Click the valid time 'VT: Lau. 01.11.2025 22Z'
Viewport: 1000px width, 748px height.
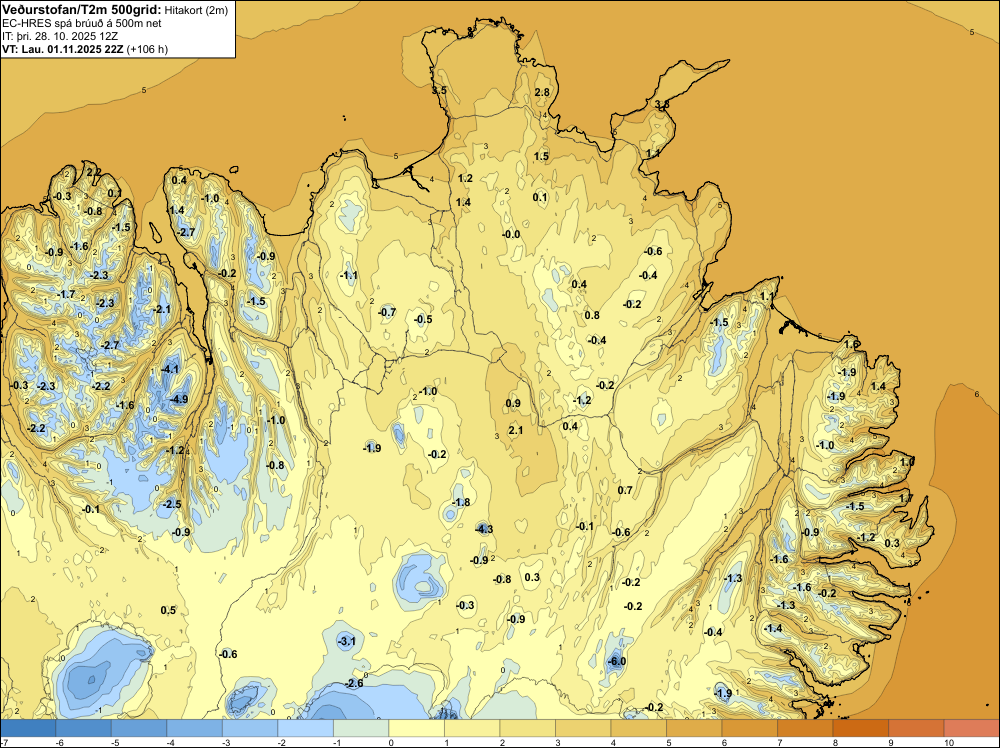(62, 49)
